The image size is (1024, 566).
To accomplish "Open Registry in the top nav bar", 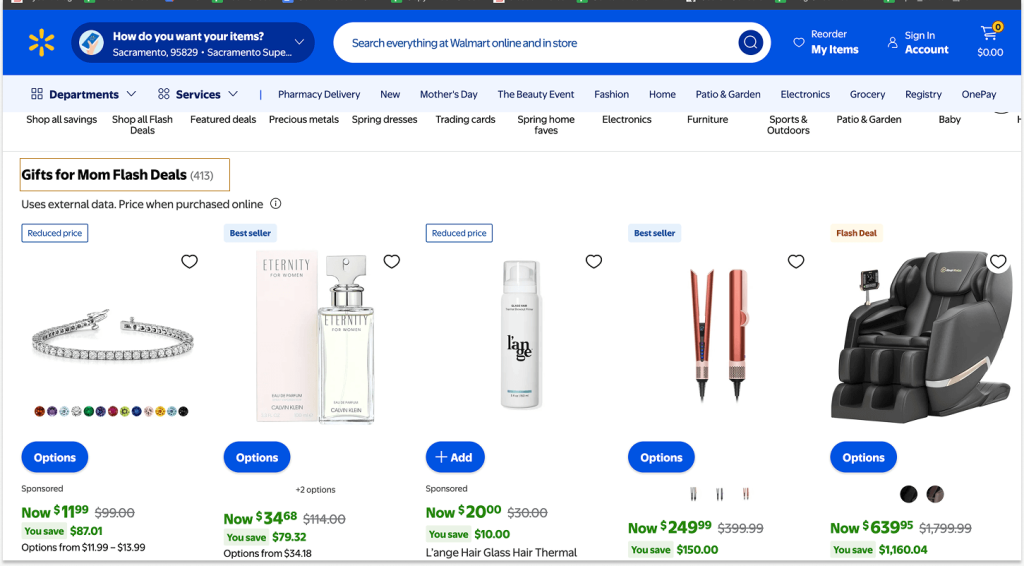I will (923, 94).
